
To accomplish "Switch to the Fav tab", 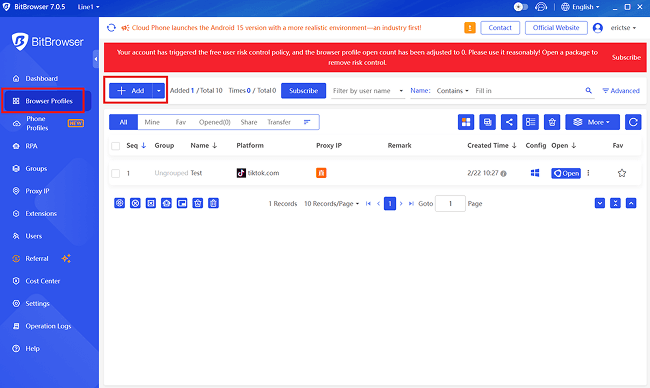I will coord(181,122).
